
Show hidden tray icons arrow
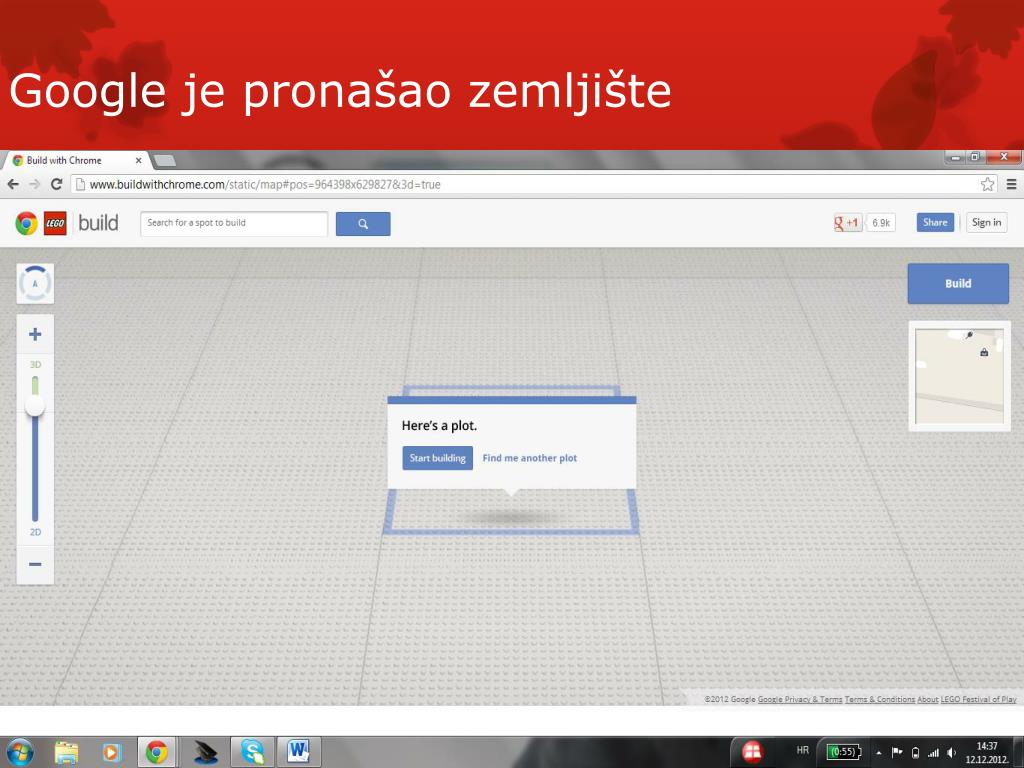coord(879,753)
